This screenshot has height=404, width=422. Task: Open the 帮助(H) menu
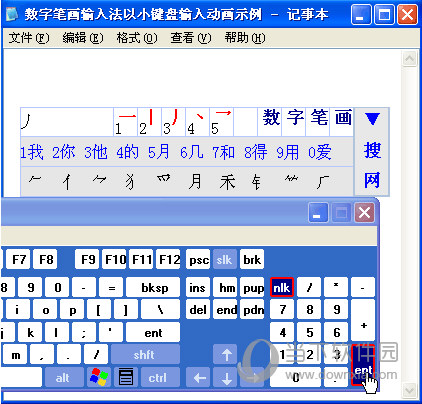[x=245, y=38]
